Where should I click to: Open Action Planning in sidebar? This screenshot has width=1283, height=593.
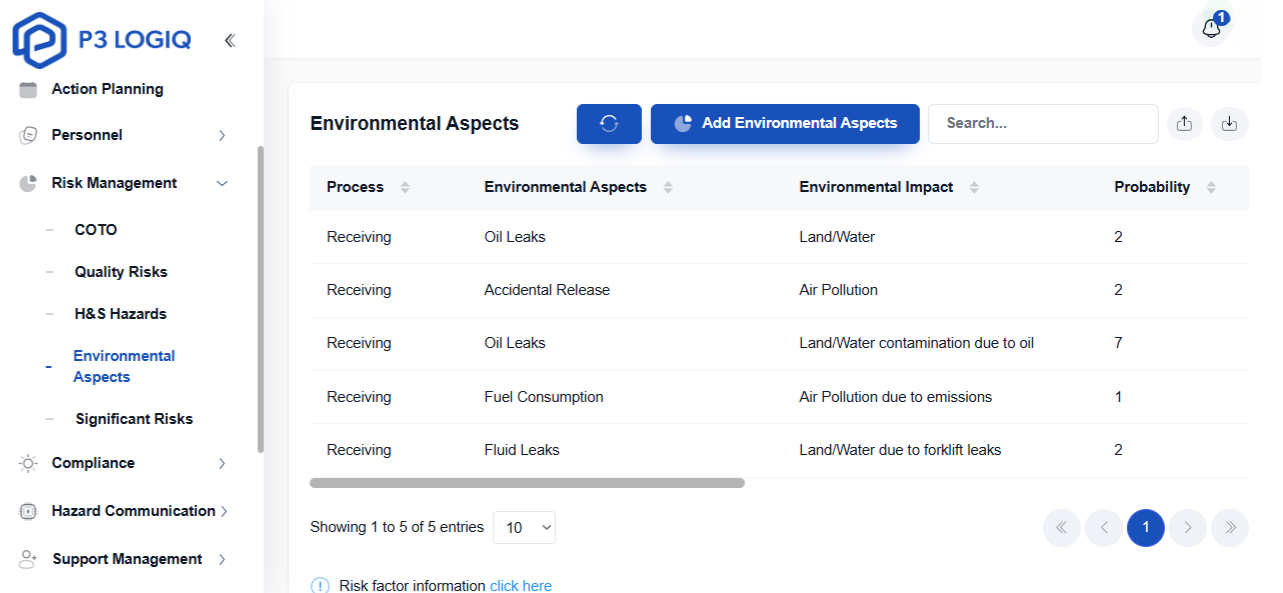tap(108, 89)
